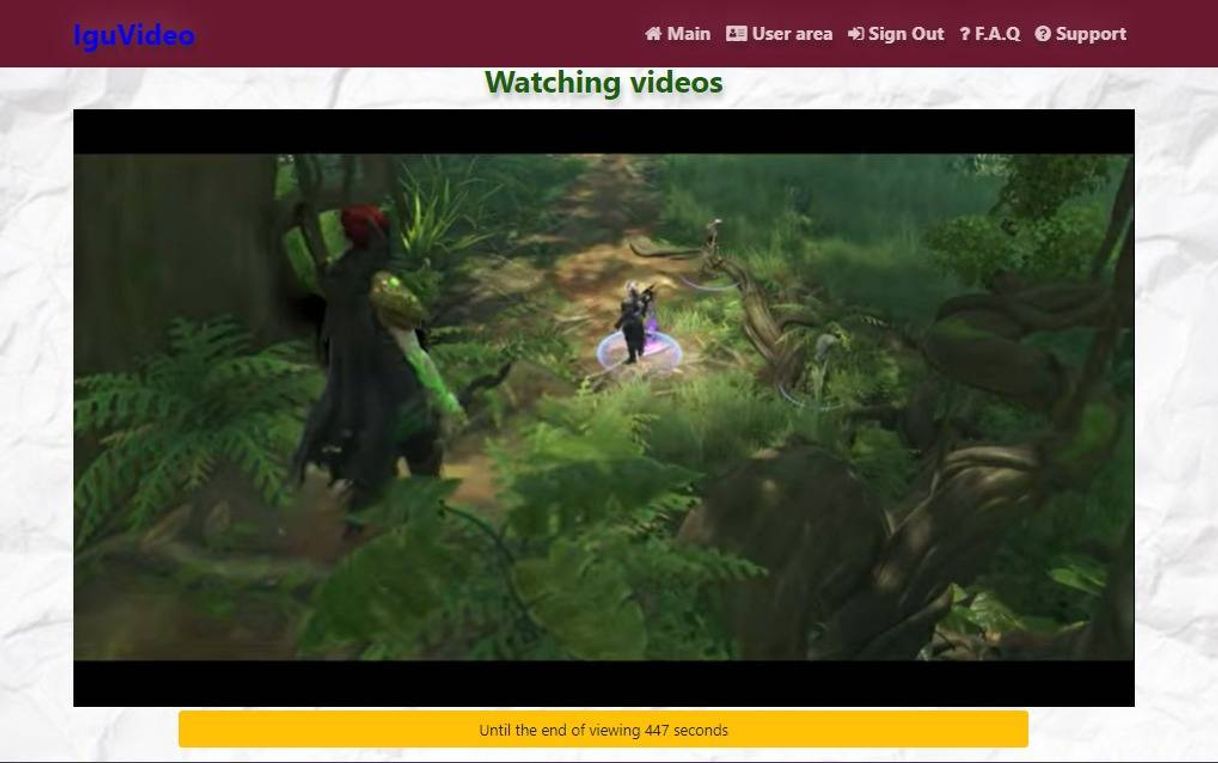Click the IguVideo logo
This screenshot has height=763, width=1218.
[134, 35]
